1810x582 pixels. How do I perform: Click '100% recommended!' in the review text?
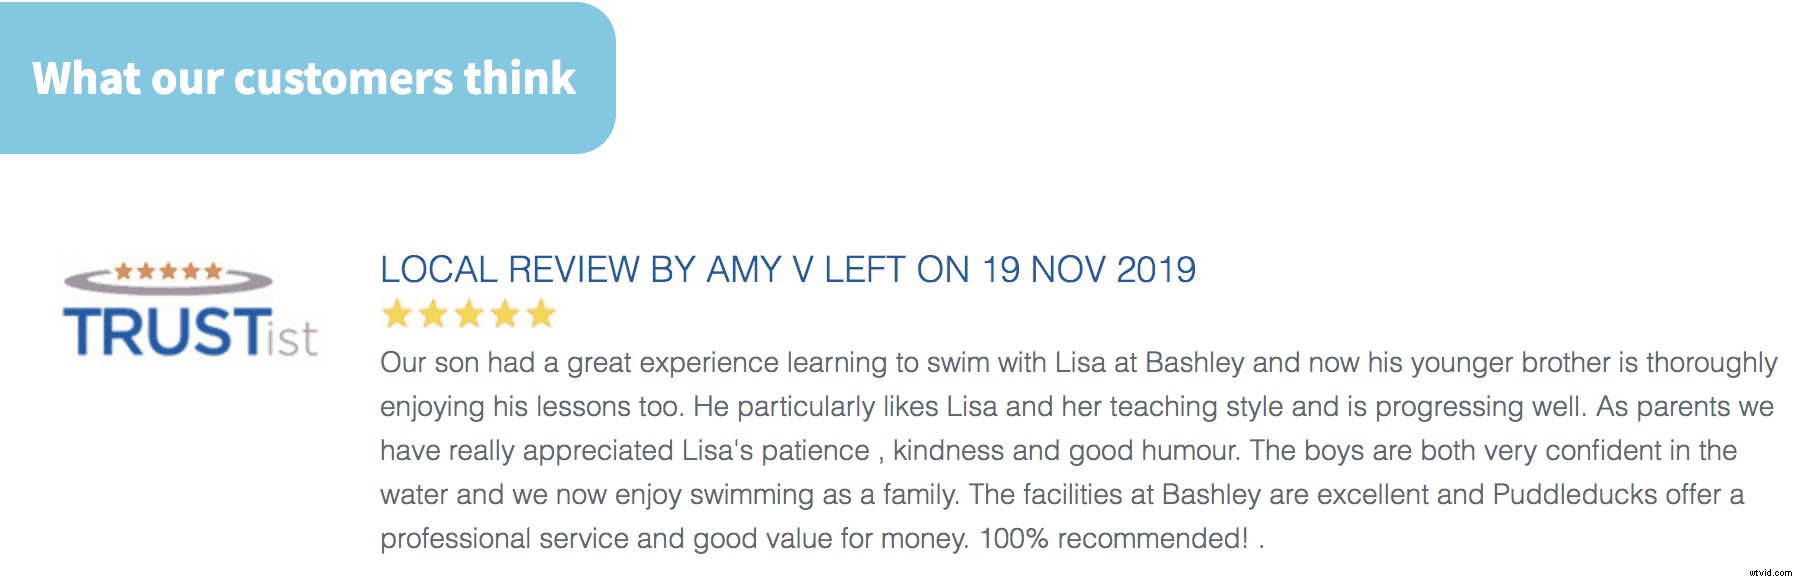click(x=1114, y=538)
